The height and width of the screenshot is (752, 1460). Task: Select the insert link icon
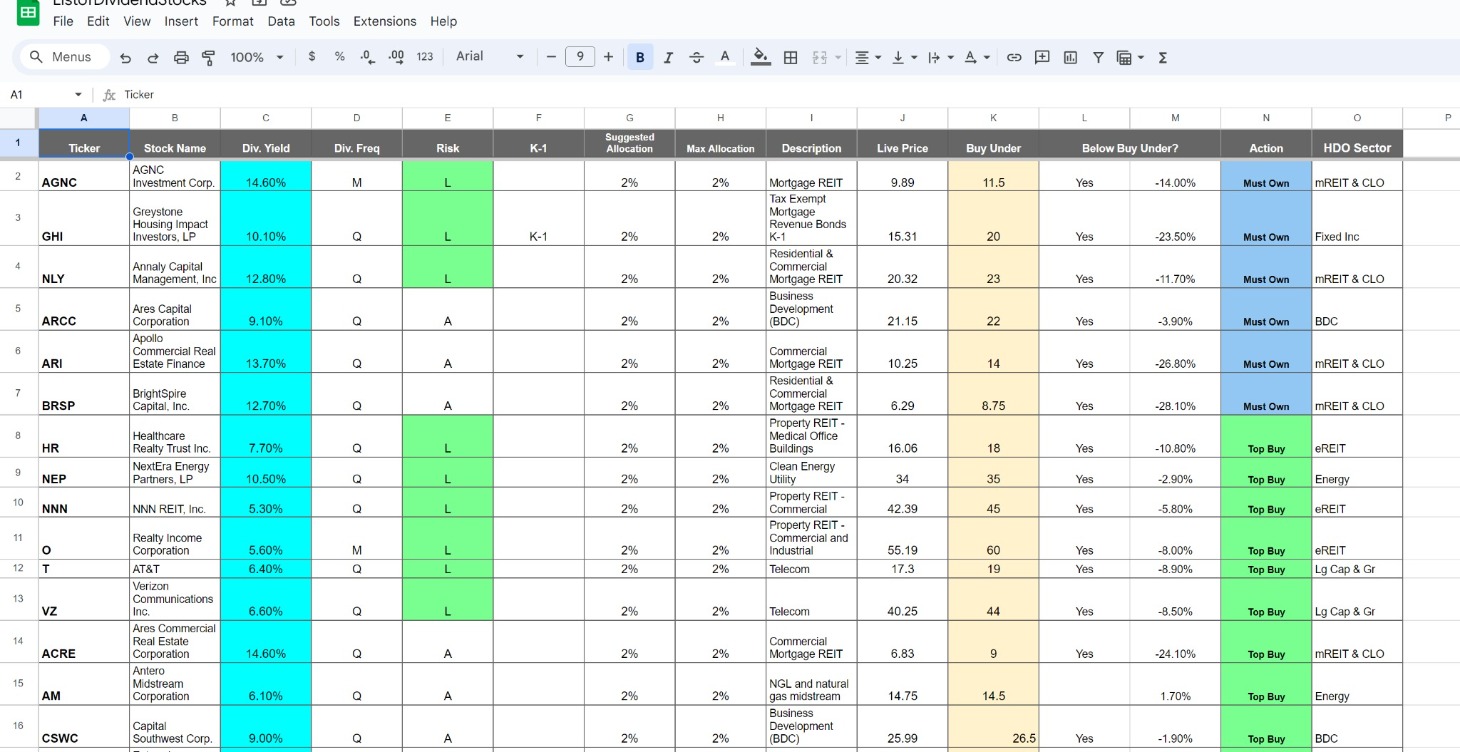1014,57
